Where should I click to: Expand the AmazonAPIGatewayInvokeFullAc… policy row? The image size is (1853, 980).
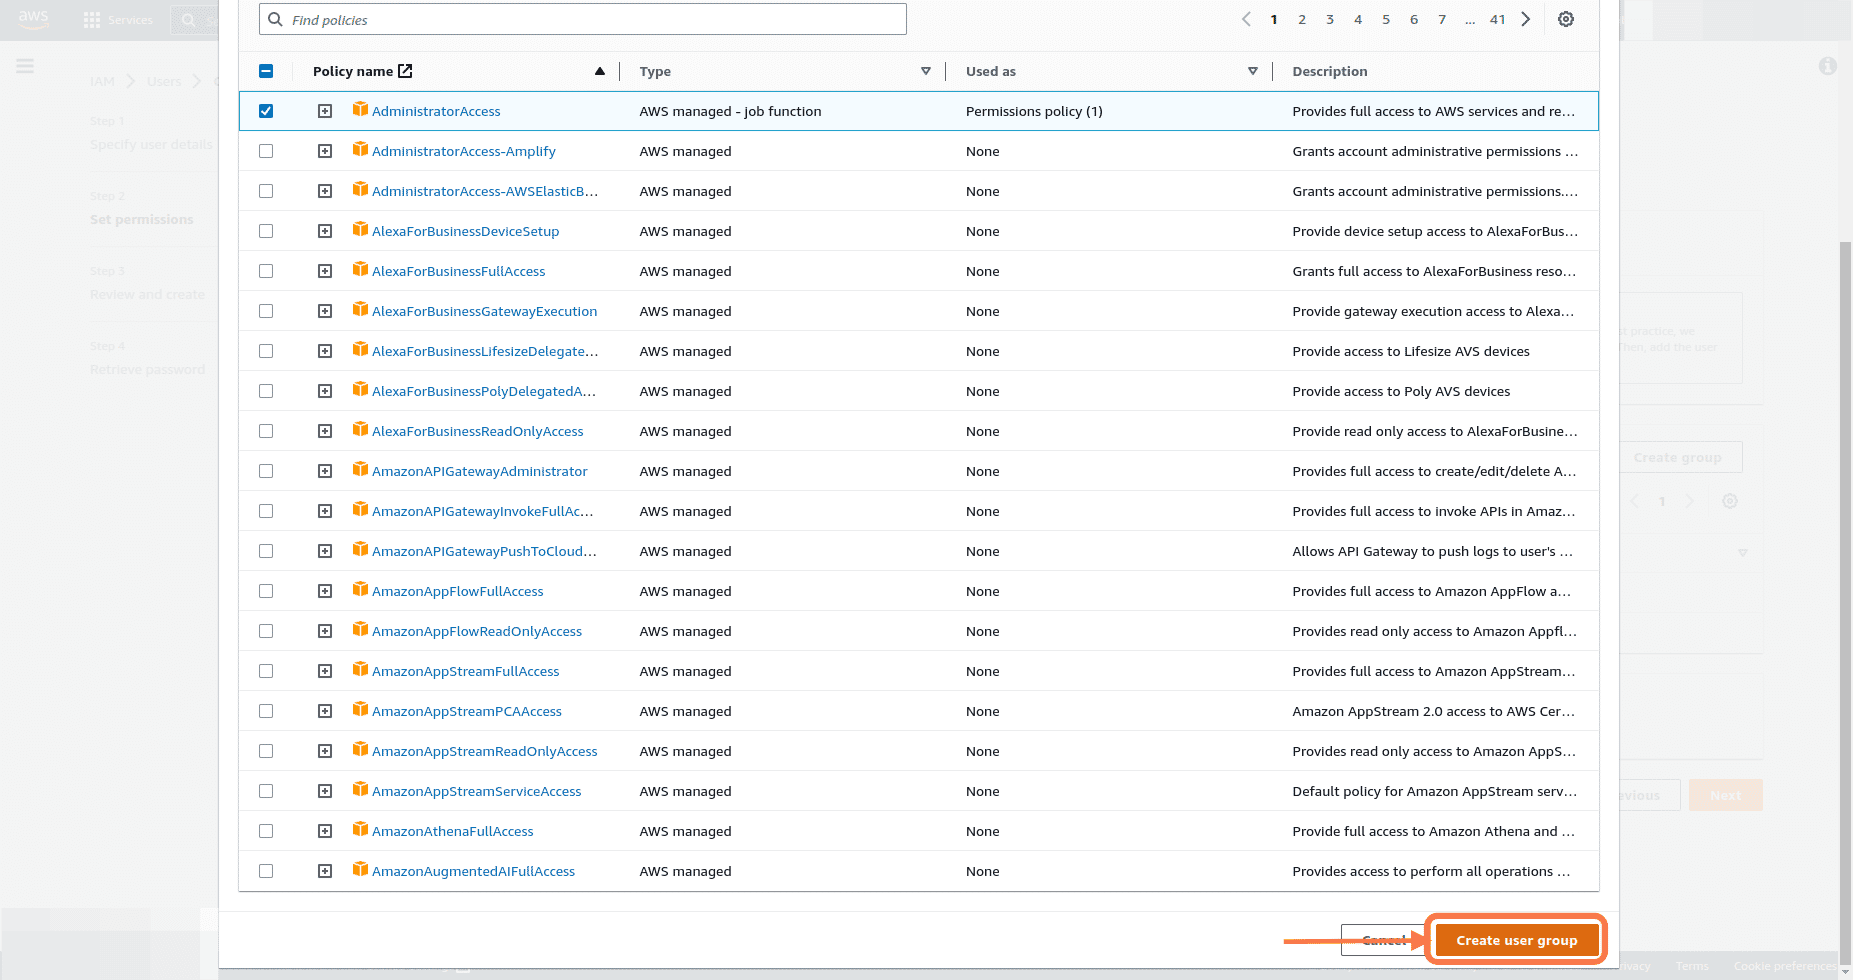[x=325, y=511]
